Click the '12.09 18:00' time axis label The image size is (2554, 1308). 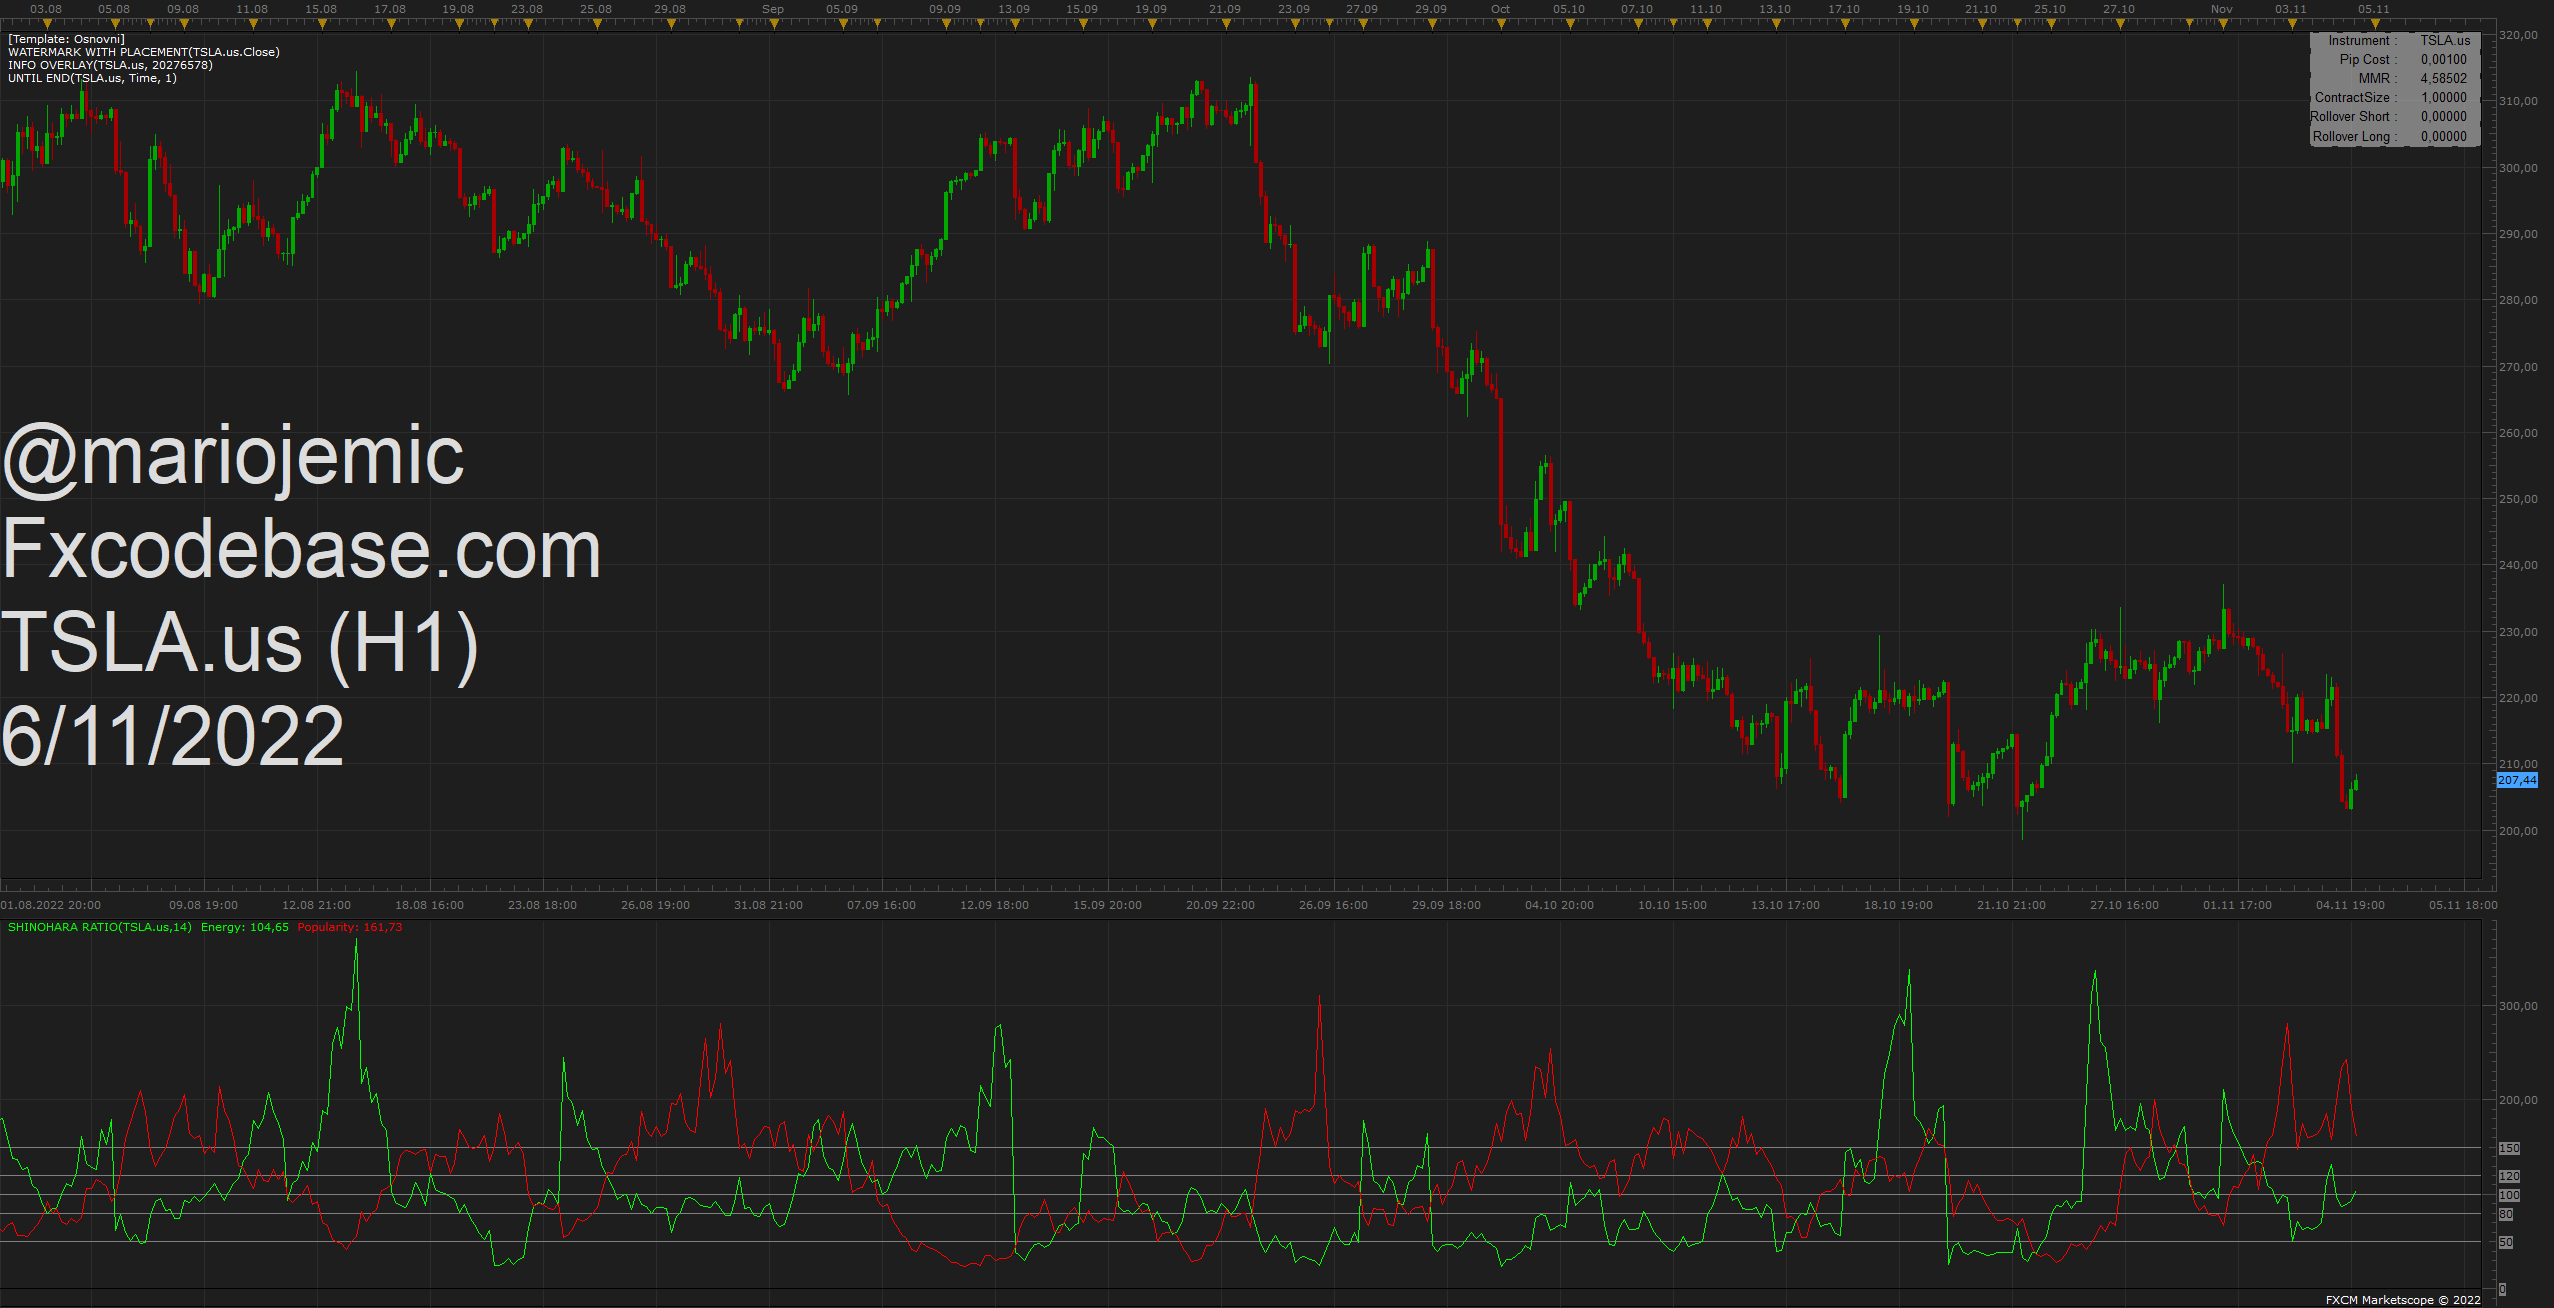point(994,905)
